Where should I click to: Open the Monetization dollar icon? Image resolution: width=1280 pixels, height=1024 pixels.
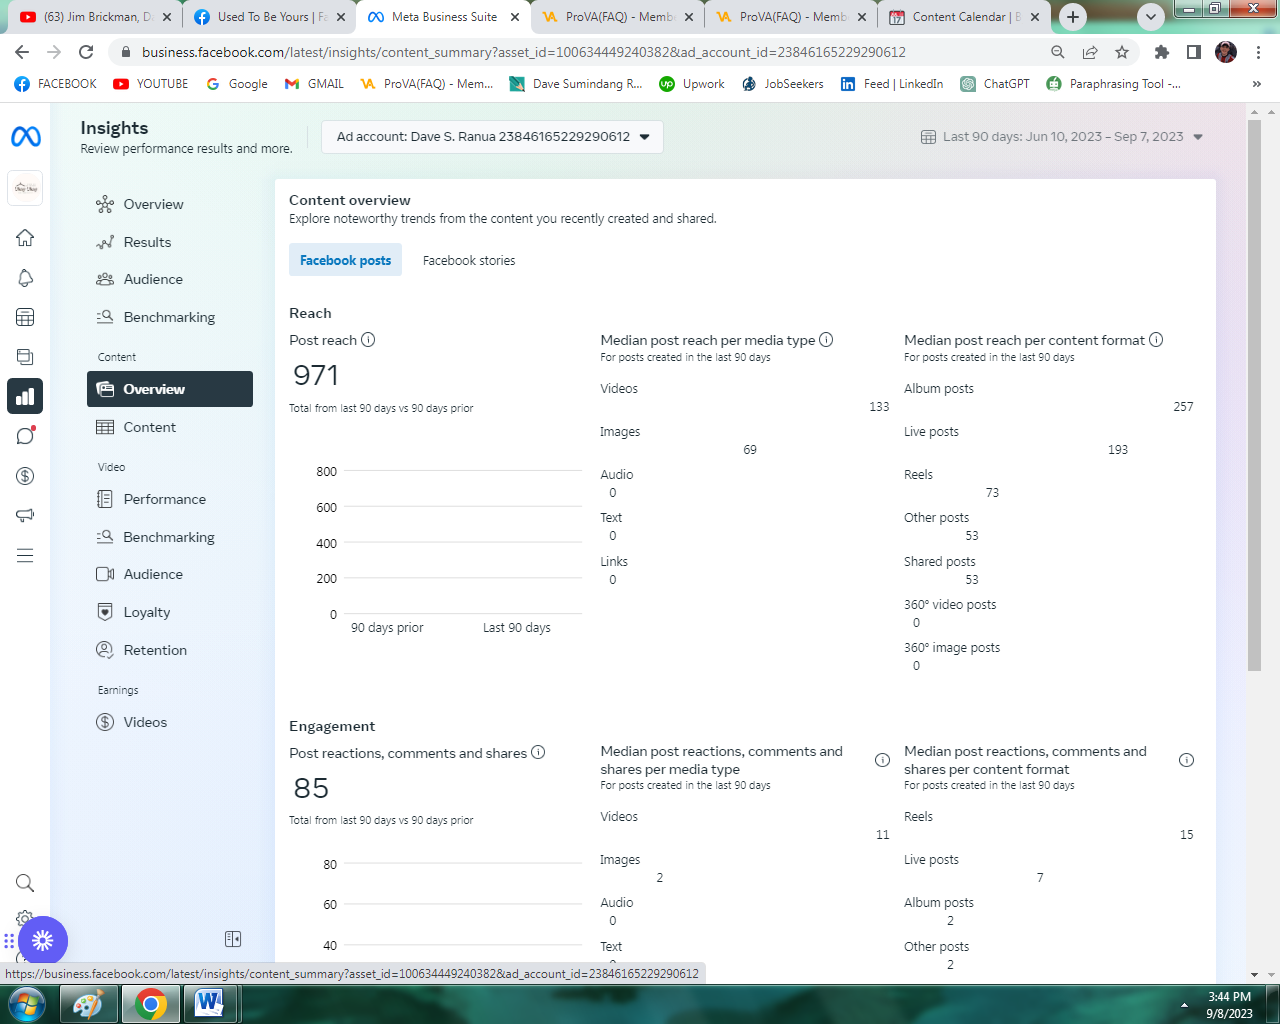pyautogui.click(x=25, y=475)
